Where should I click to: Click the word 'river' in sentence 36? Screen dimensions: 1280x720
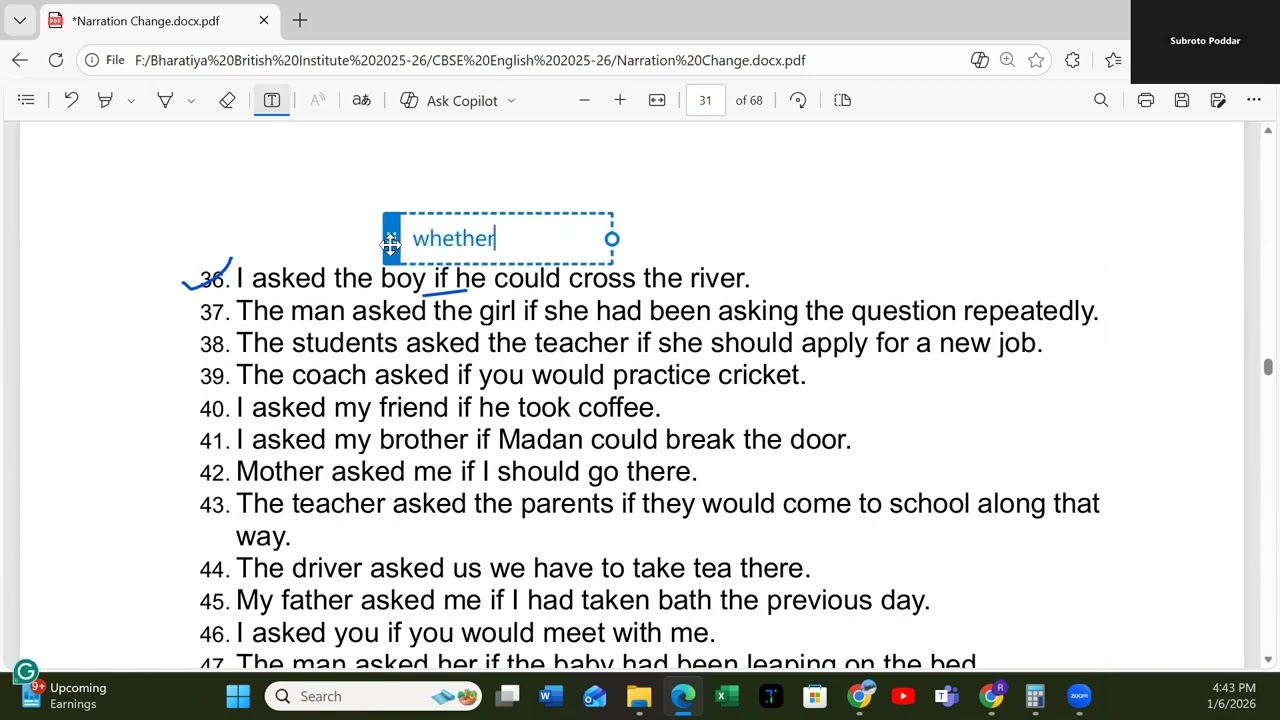(x=716, y=278)
